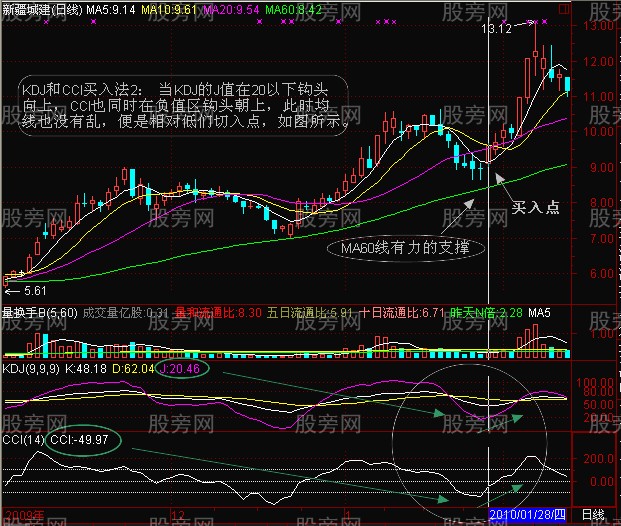Viewport: 621px width, 526px height.
Task: Click the K:48.18 value
Action: pos(86,369)
